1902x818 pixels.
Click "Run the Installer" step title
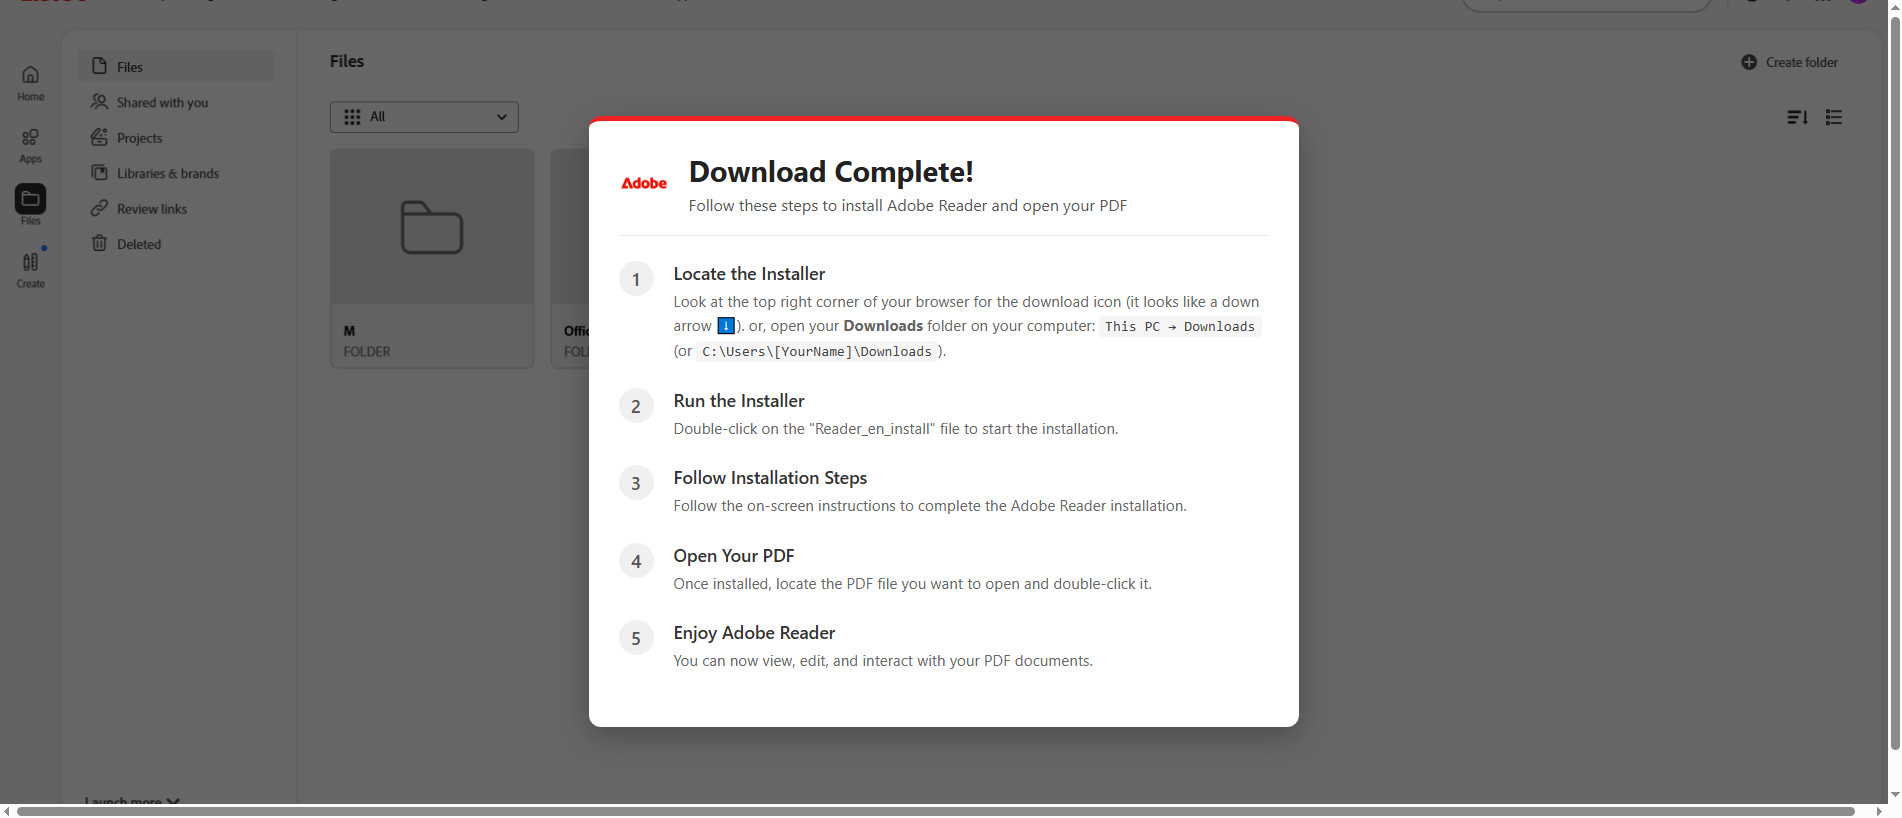point(739,401)
